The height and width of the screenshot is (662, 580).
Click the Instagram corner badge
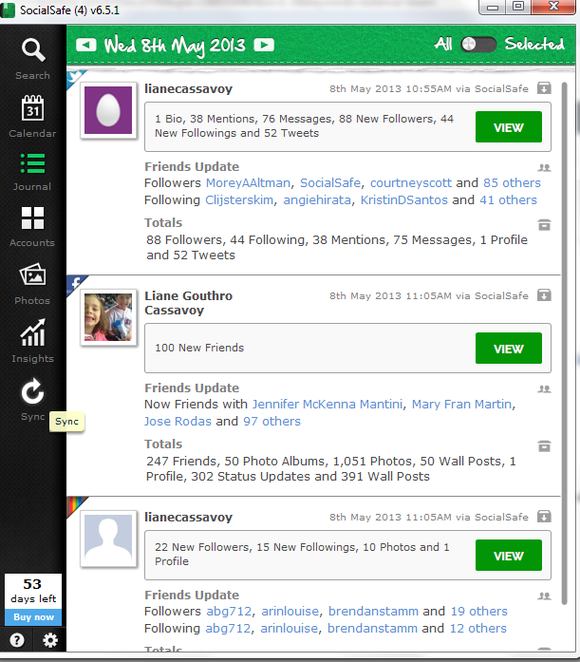75,505
